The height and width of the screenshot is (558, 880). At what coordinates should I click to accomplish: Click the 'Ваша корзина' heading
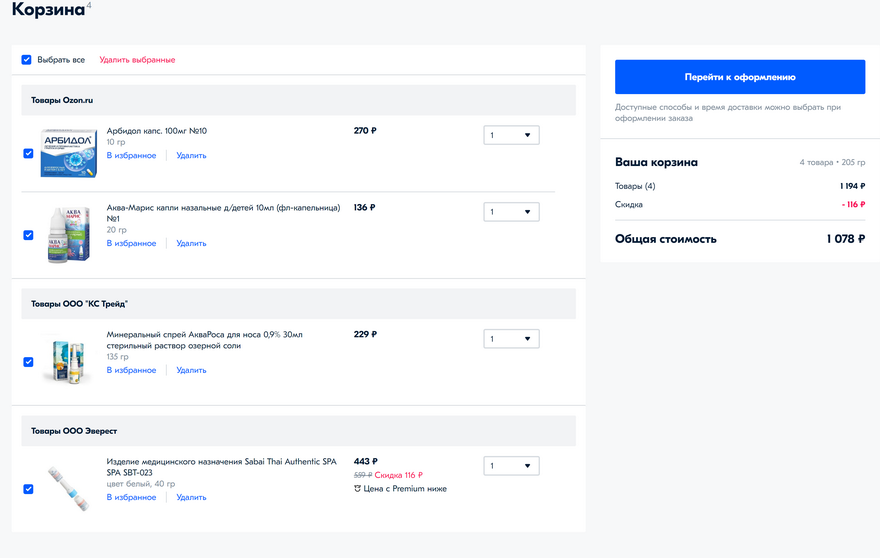click(x=656, y=162)
